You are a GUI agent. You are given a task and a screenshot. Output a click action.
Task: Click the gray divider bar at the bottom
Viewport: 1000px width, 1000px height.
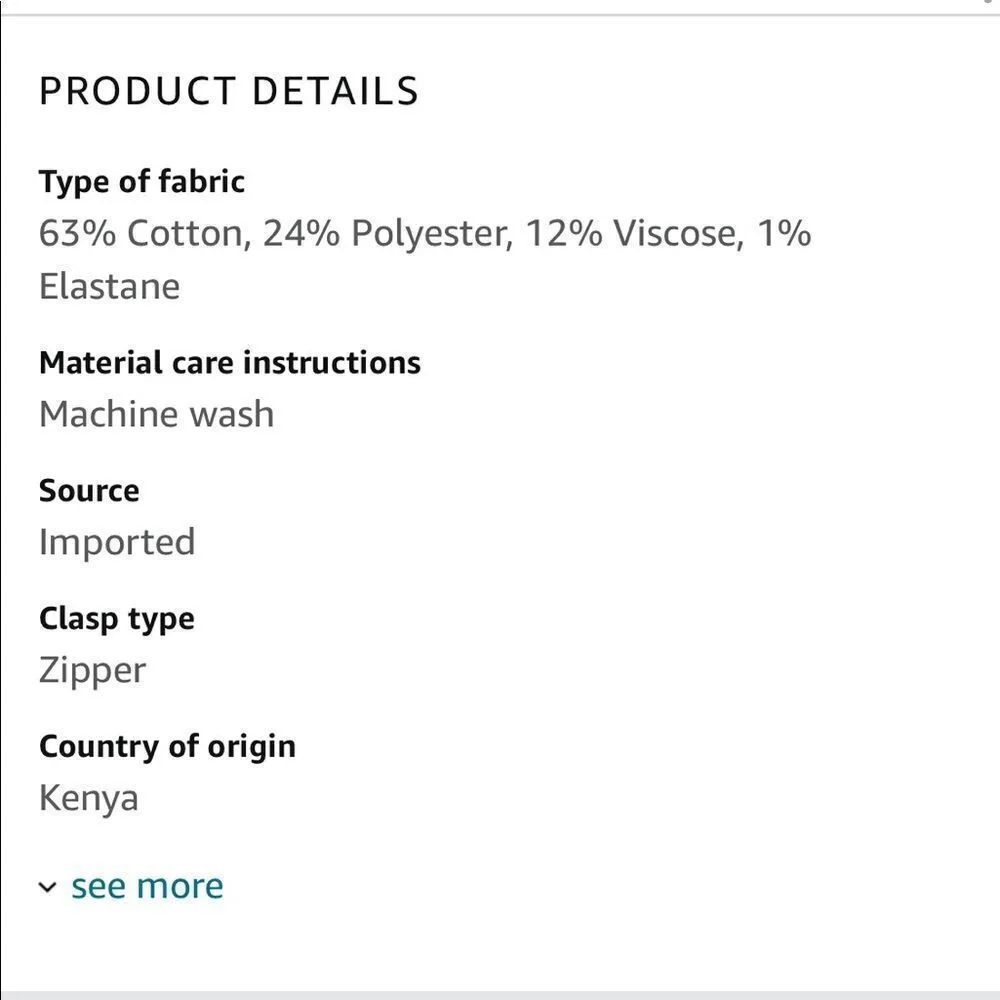(x=500, y=994)
